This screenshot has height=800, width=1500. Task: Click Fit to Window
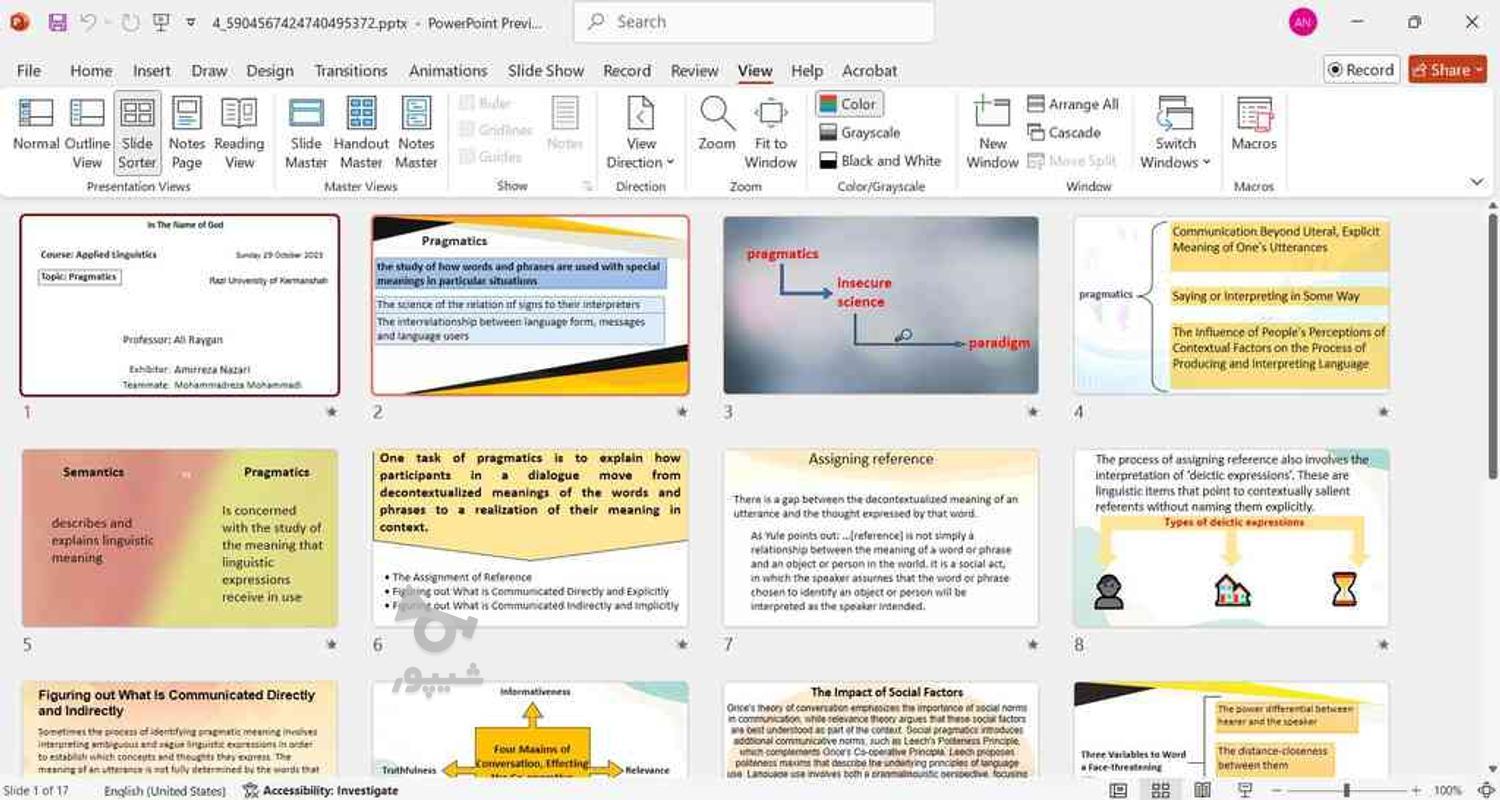[x=771, y=133]
